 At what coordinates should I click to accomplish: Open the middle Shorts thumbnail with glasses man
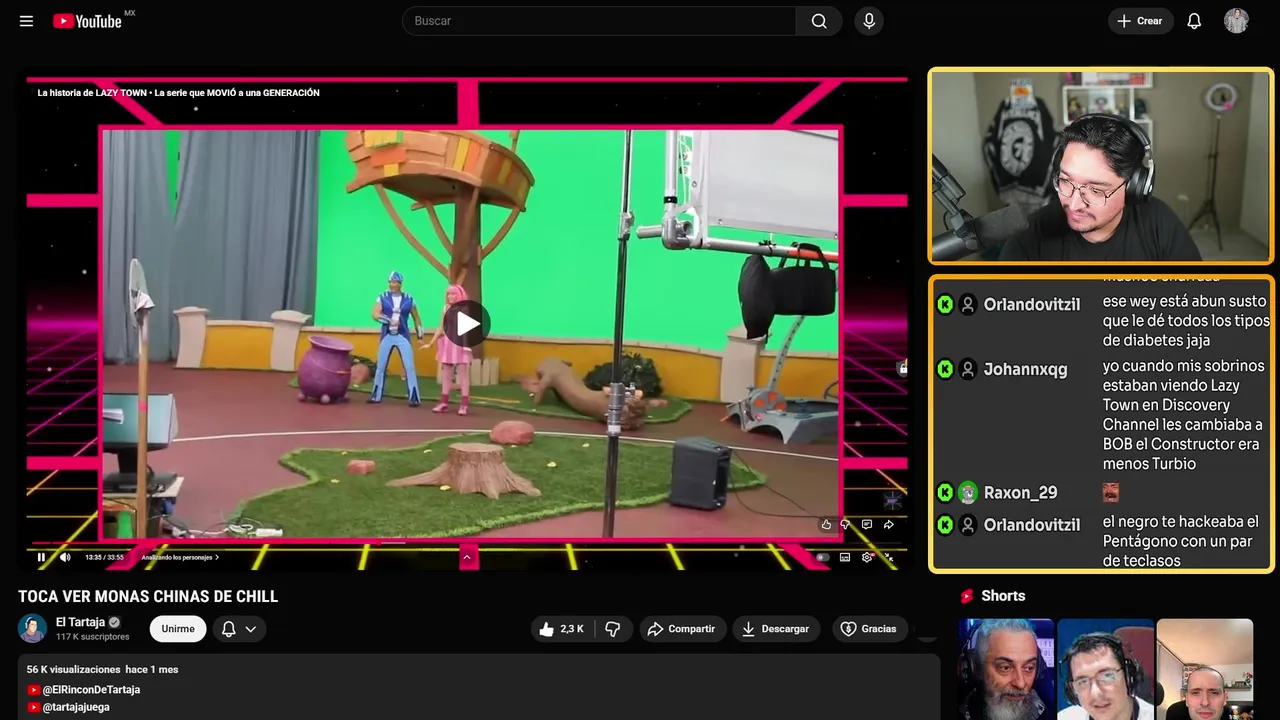click(1105, 669)
